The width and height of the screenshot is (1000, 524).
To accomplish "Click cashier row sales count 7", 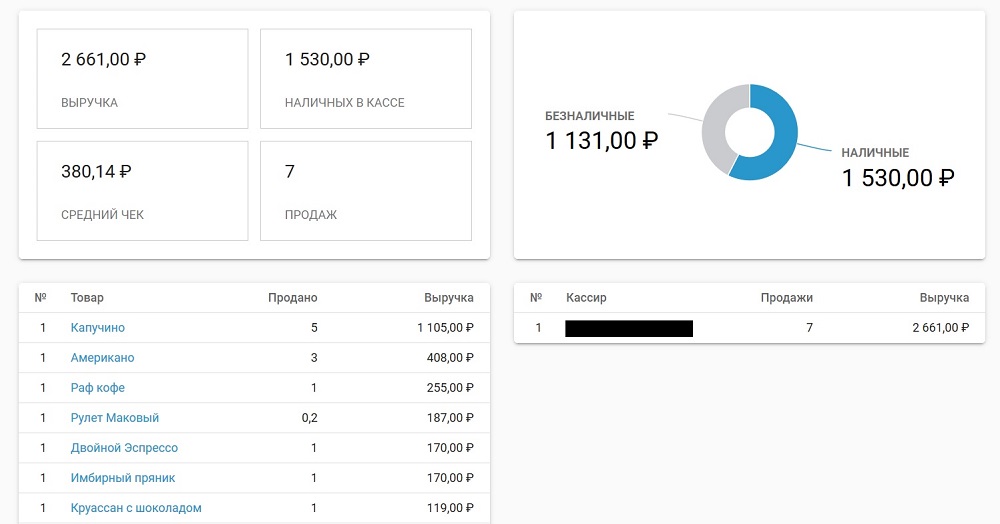I will point(809,328).
